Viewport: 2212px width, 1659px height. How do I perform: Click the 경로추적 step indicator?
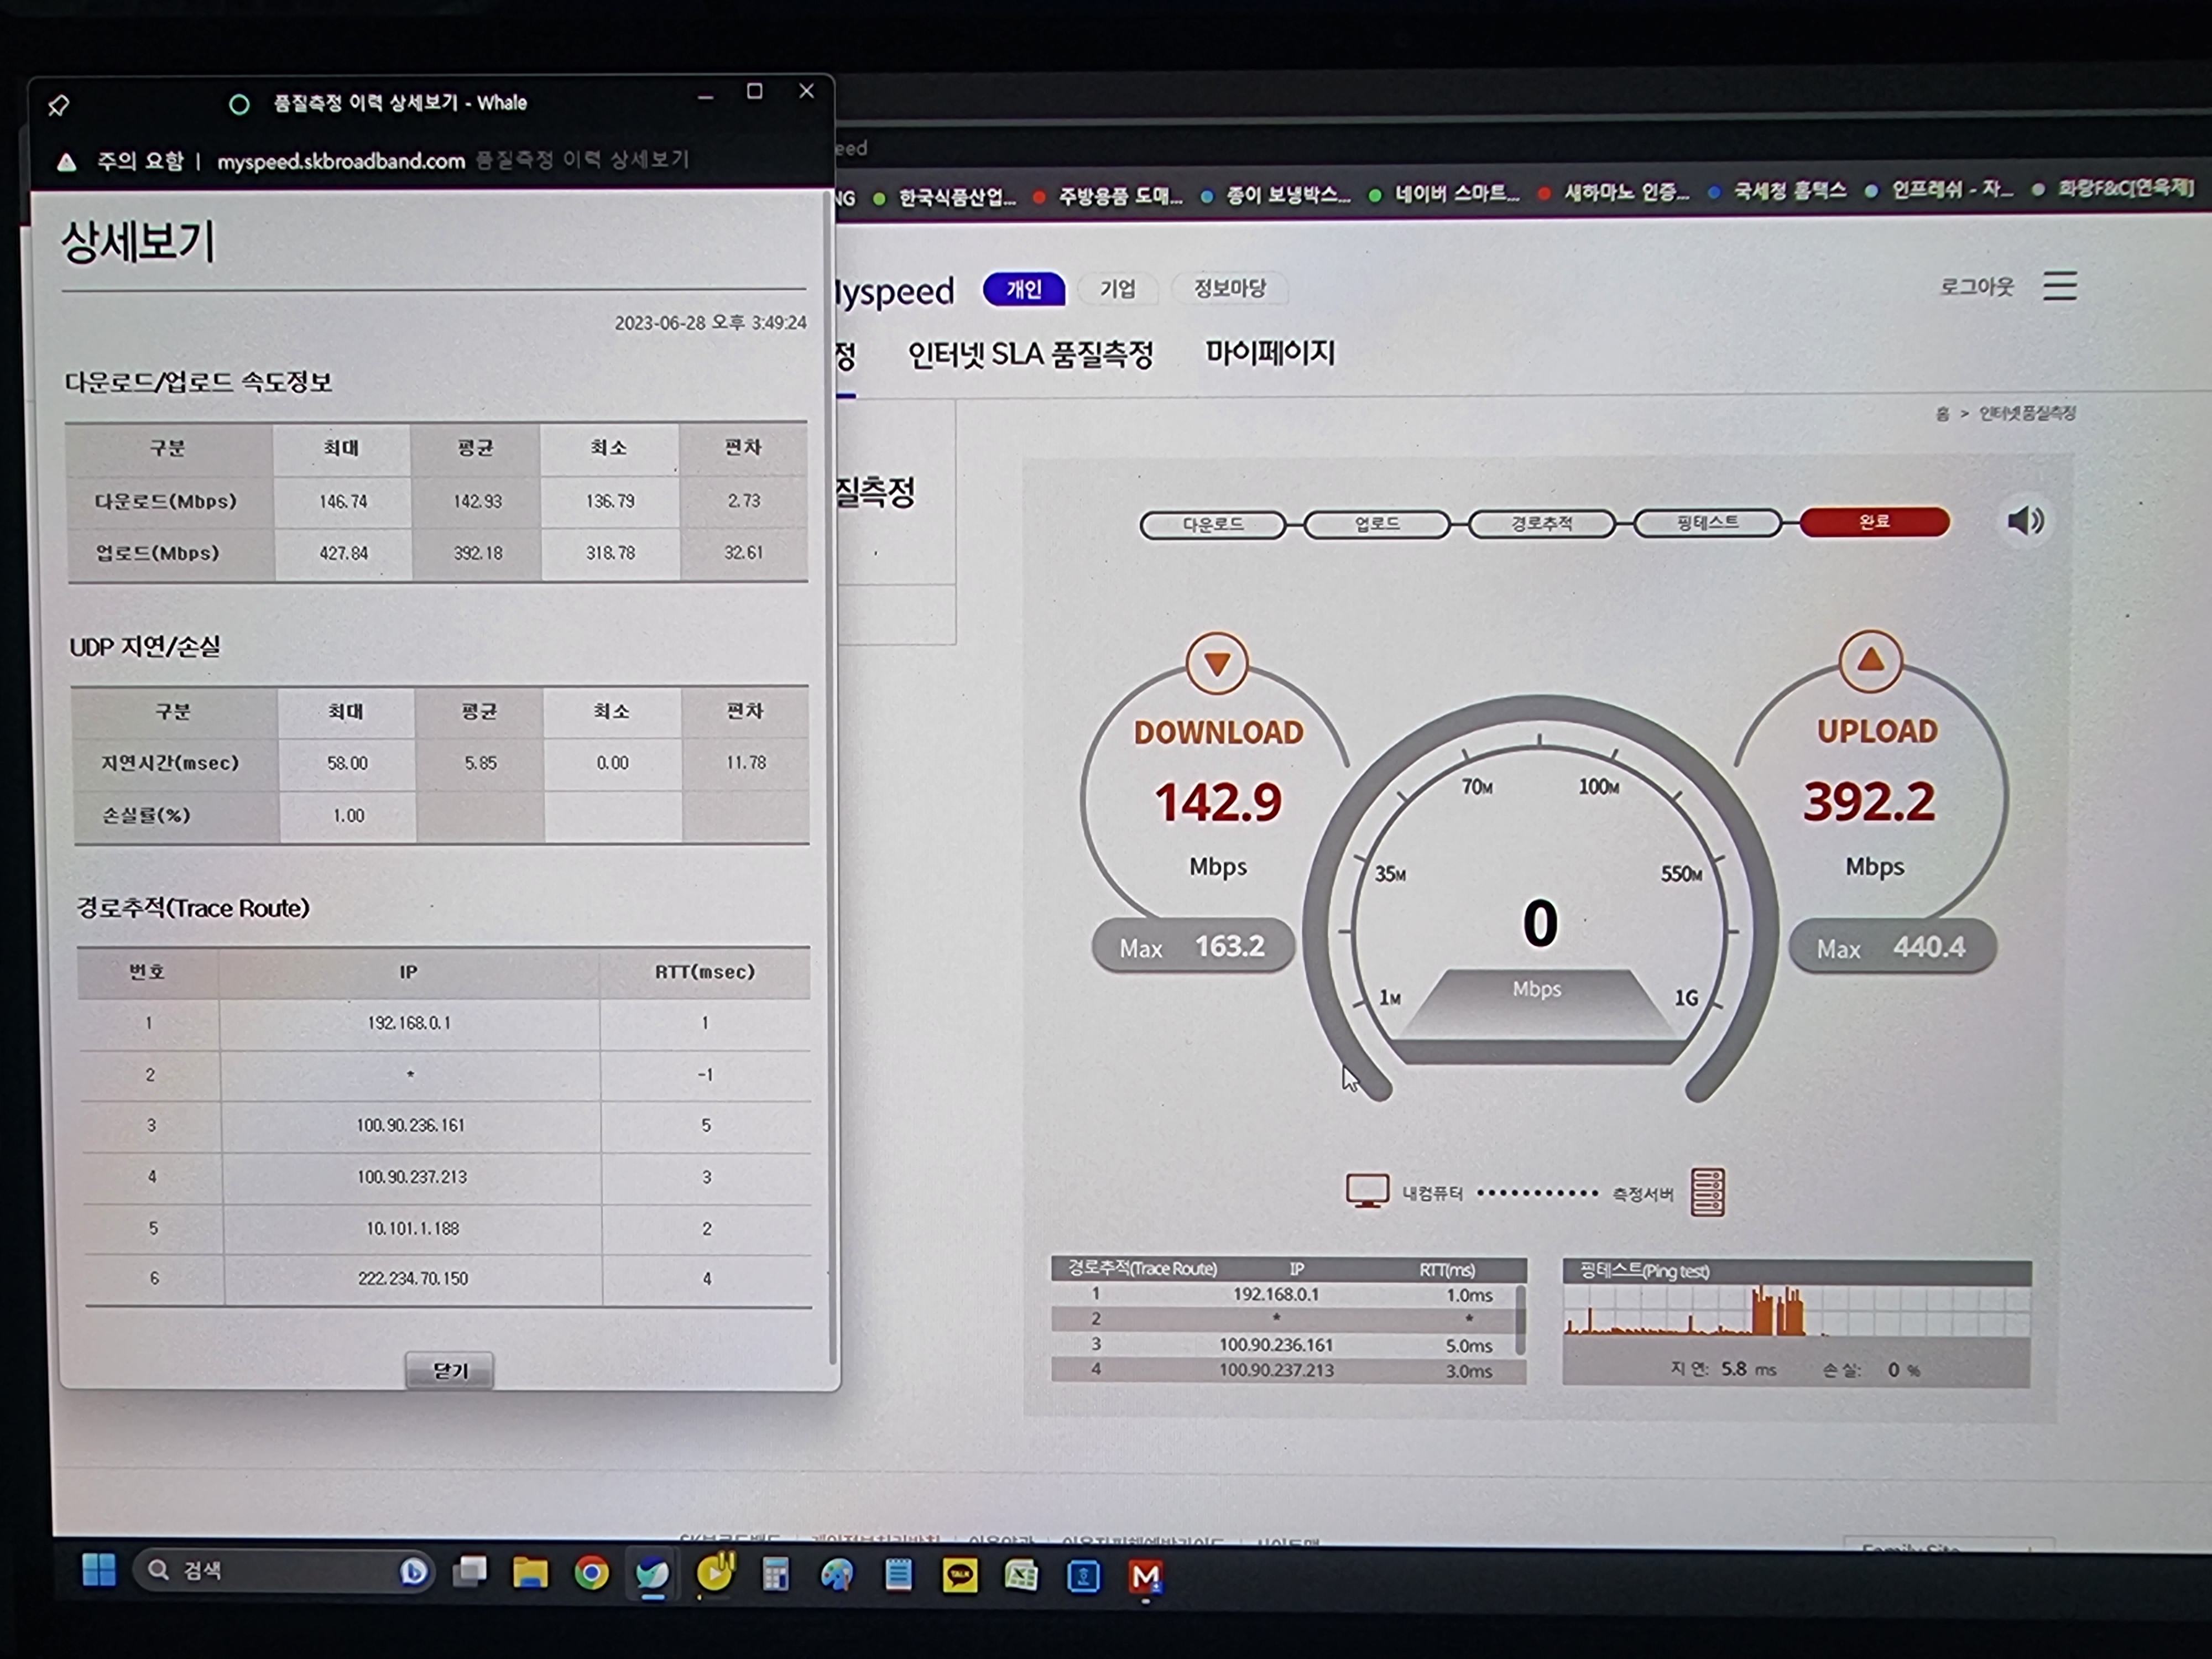coord(1541,523)
